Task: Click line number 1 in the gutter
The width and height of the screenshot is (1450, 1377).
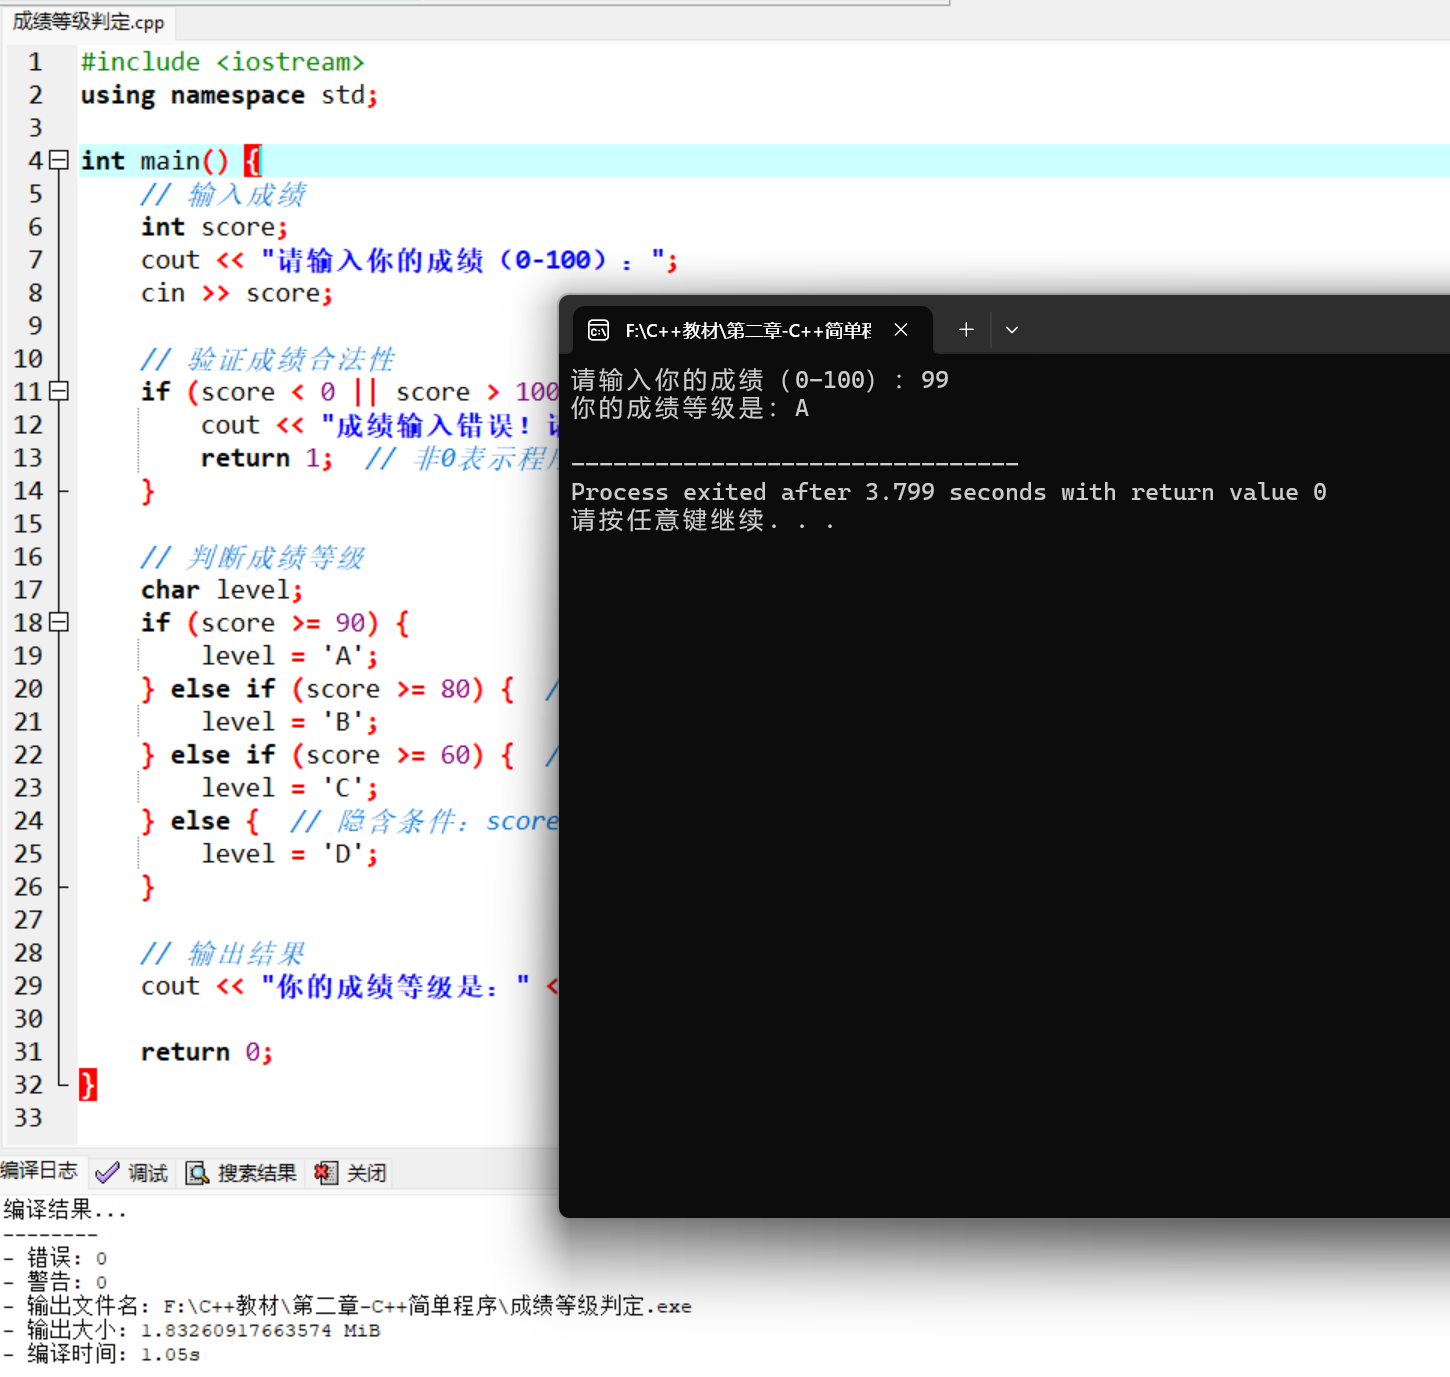Action: tap(35, 62)
